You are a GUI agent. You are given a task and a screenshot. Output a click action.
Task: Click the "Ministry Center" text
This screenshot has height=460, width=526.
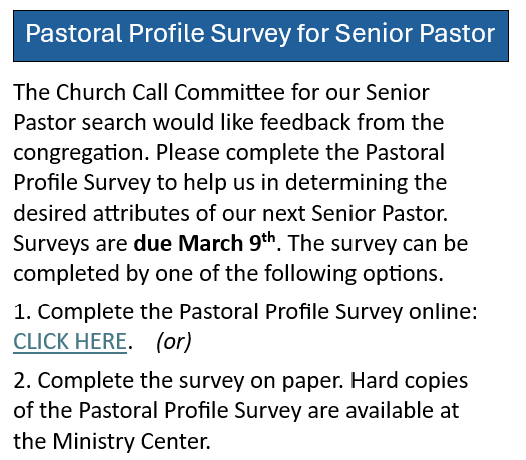131,441
